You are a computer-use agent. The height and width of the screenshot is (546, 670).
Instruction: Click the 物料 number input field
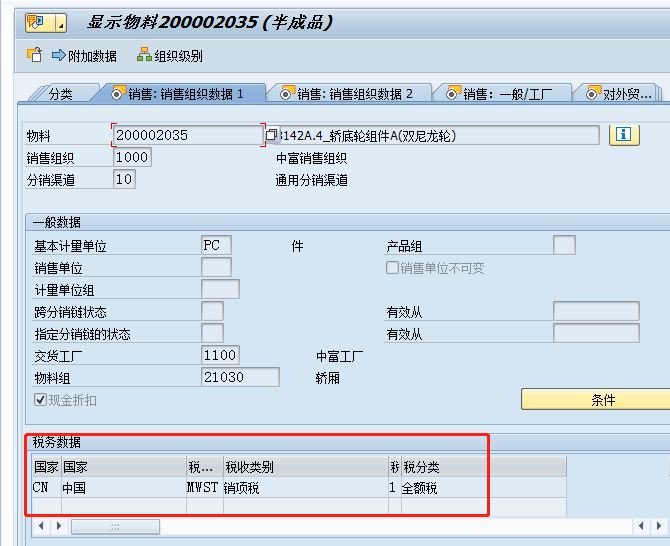(x=188, y=135)
